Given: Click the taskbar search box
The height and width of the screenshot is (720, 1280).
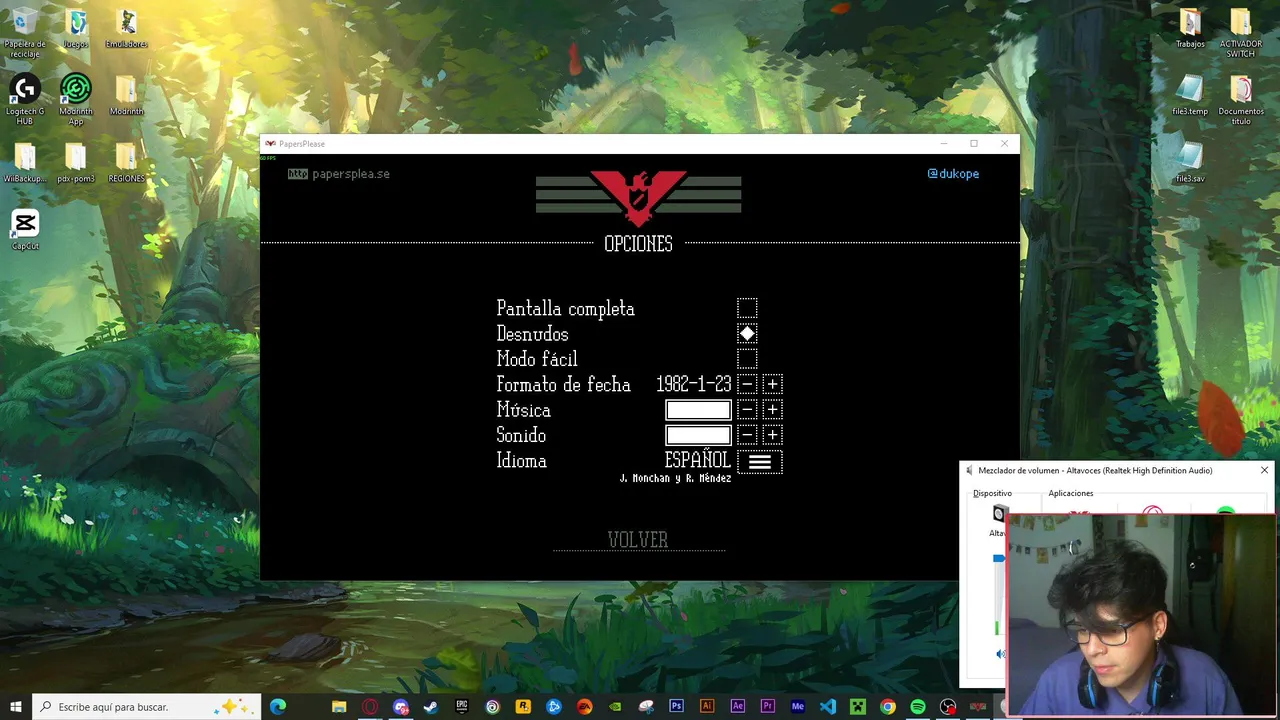Looking at the screenshot, I should [146, 707].
